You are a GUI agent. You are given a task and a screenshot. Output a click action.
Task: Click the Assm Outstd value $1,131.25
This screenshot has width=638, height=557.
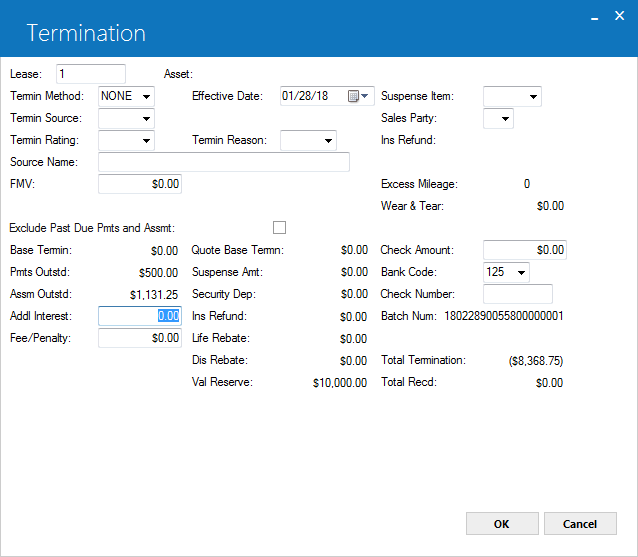click(154, 295)
